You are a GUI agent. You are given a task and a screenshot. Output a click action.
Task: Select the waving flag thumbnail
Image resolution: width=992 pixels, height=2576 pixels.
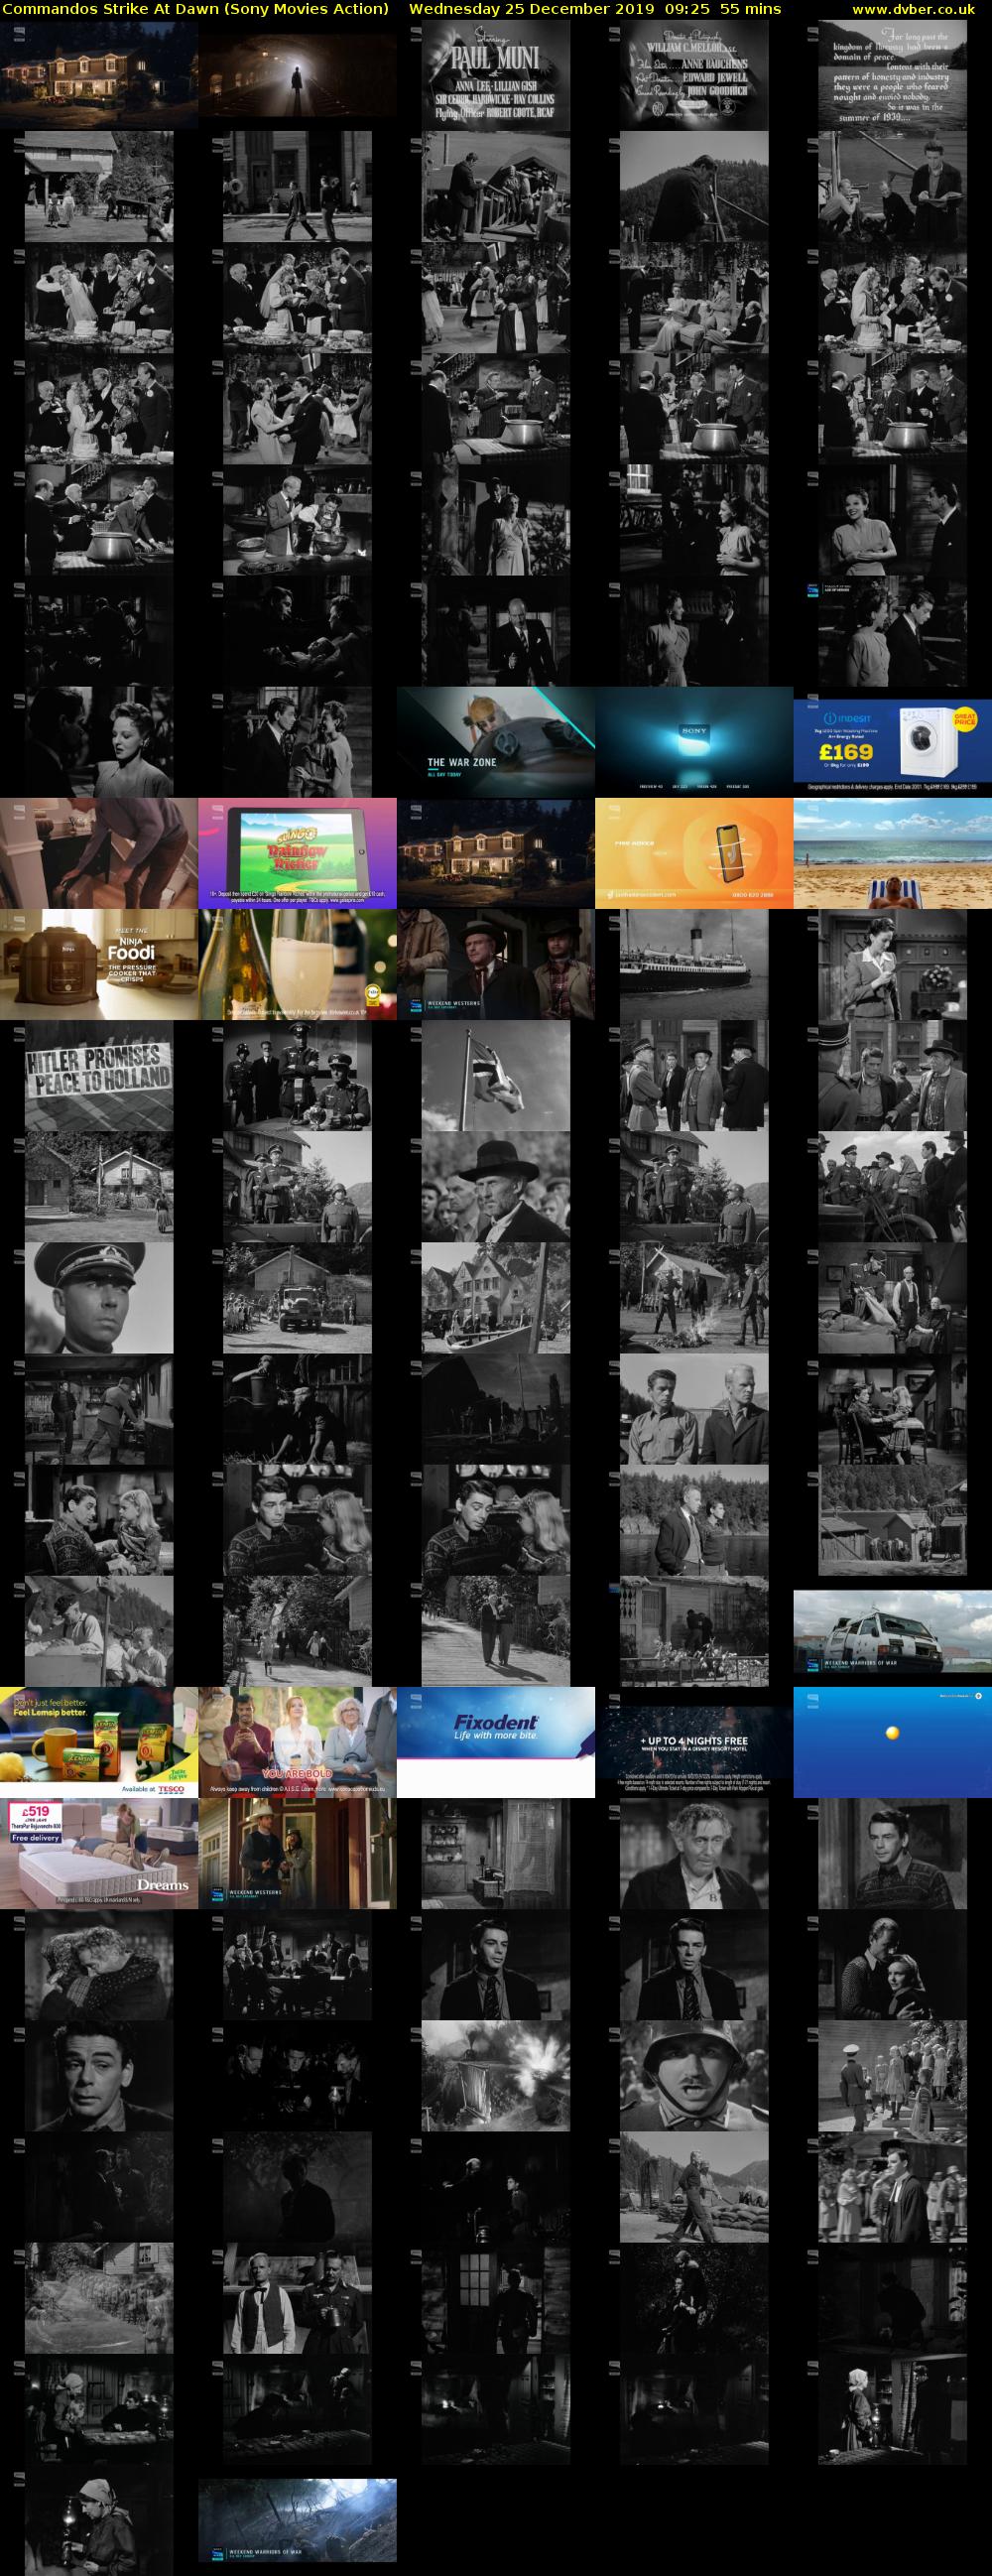click(496, 1075)
